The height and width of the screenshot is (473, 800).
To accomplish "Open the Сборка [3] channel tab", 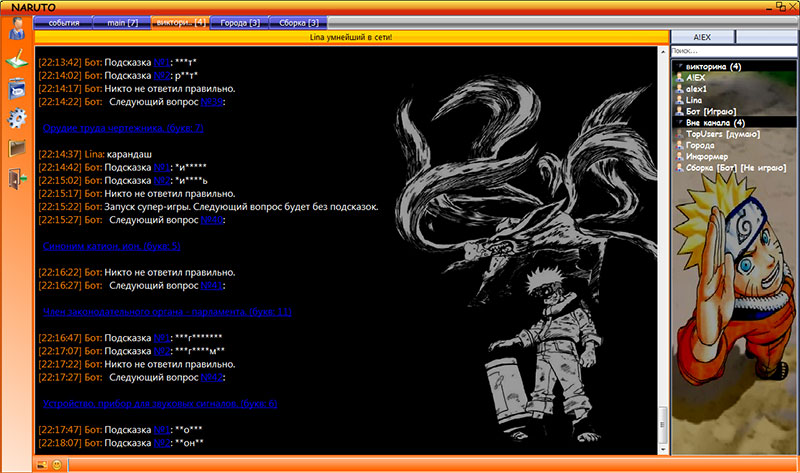I will [298, 22].
